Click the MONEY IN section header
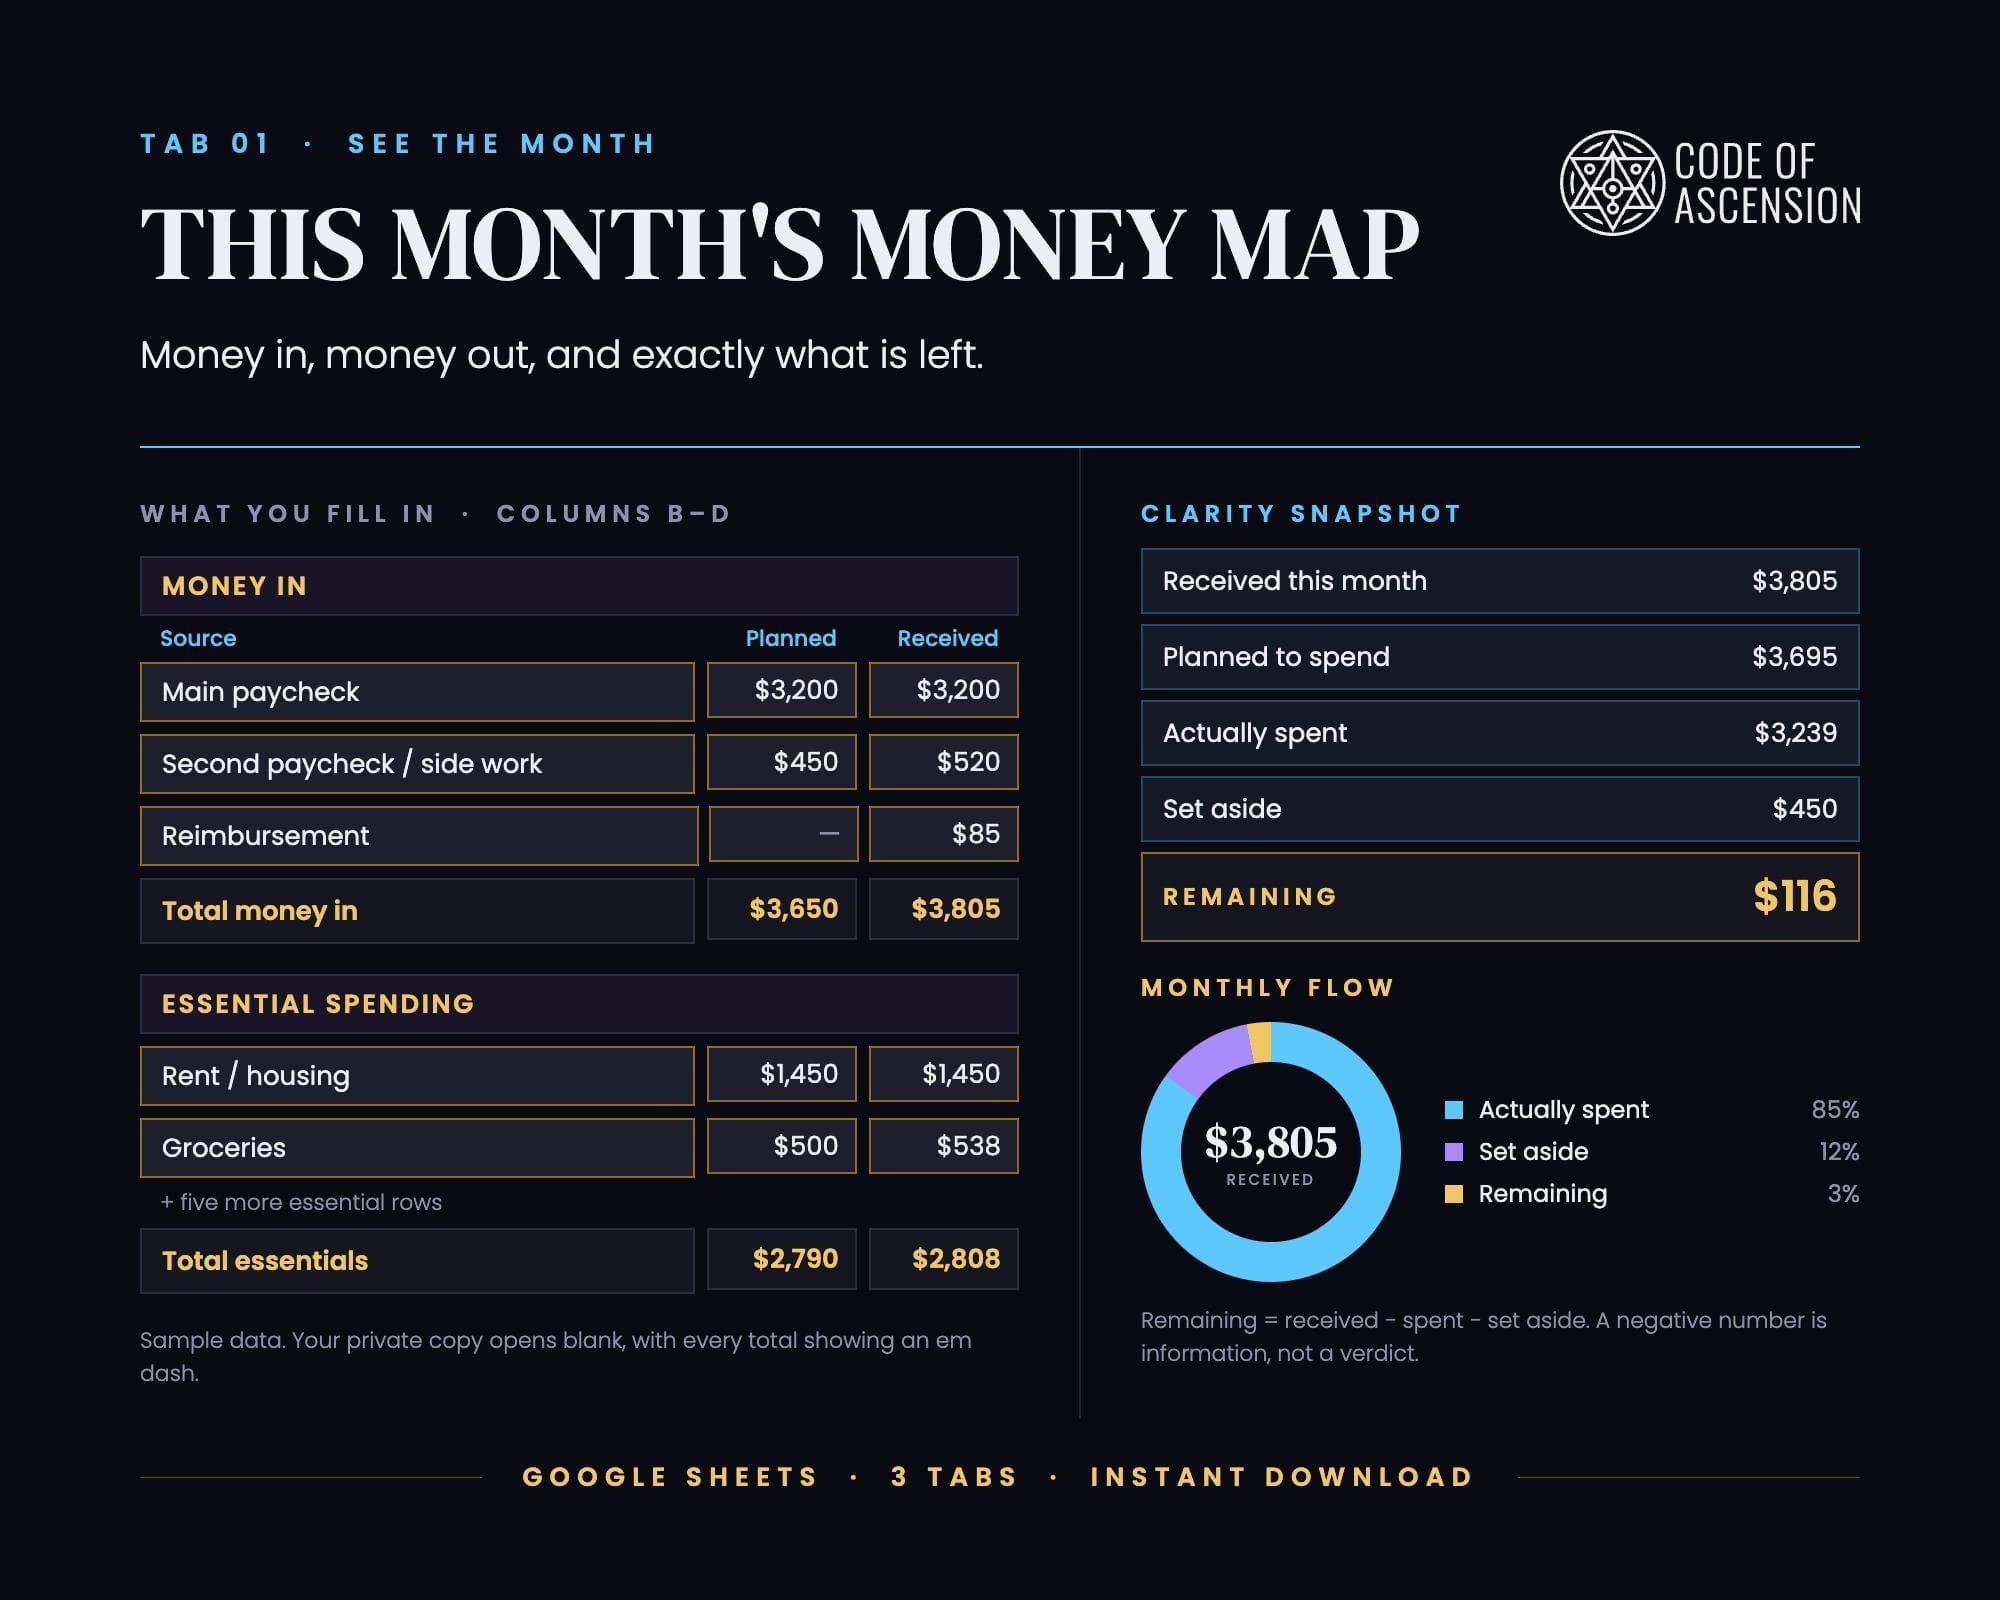The width and height of the screenshot is (2000, 1600). [x=579, y=586]
